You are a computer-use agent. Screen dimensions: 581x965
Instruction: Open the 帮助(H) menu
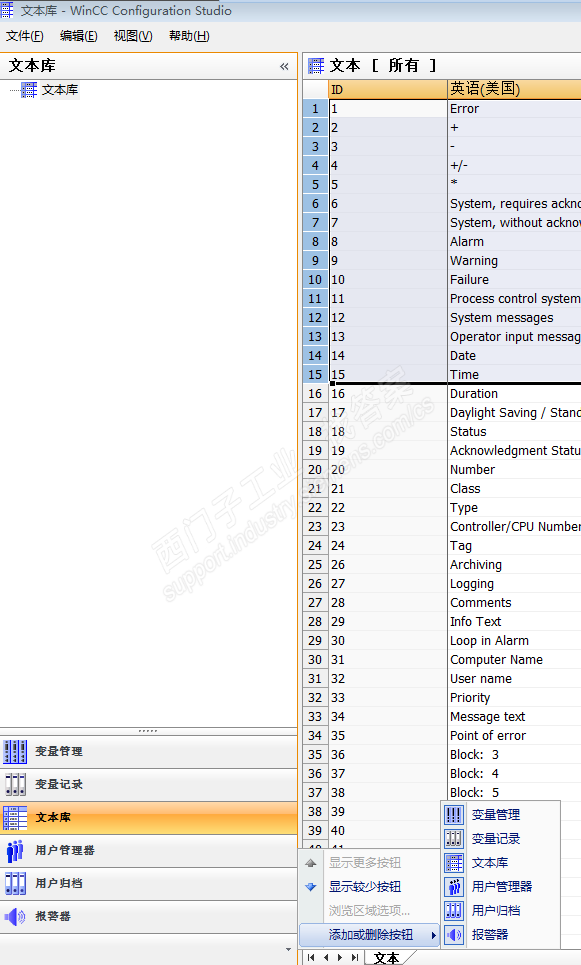point(189,36)
